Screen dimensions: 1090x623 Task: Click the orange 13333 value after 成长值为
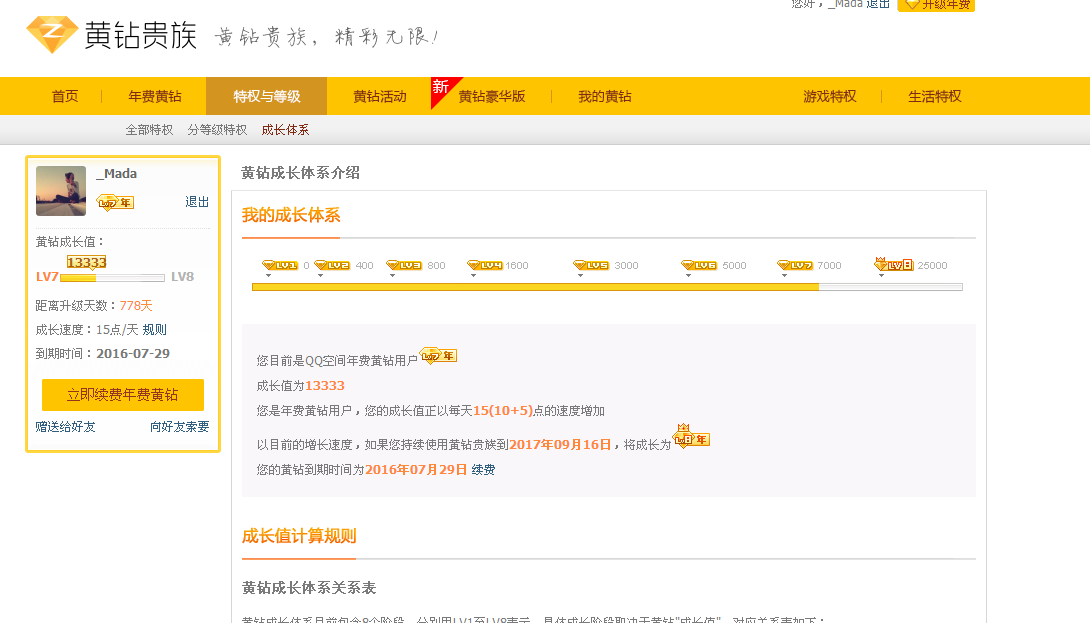325,386
